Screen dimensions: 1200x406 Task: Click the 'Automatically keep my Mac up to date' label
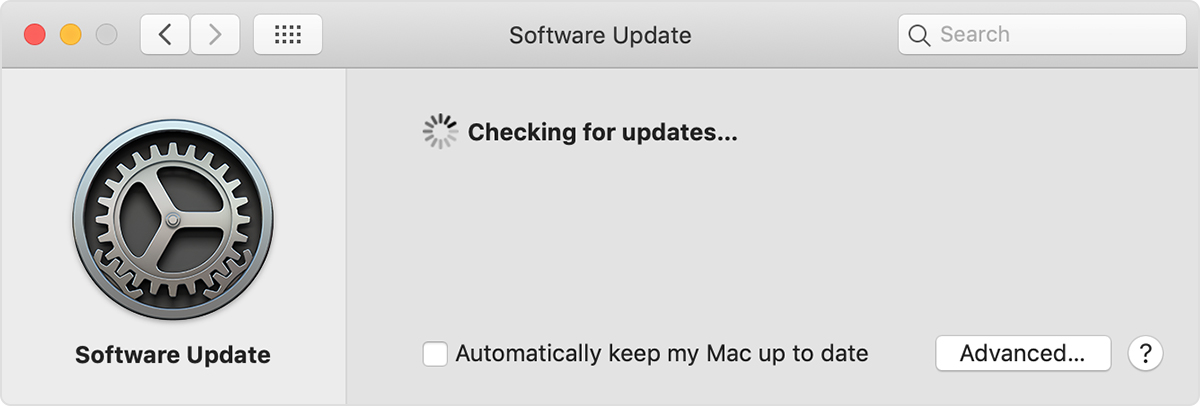coord(662,354)
